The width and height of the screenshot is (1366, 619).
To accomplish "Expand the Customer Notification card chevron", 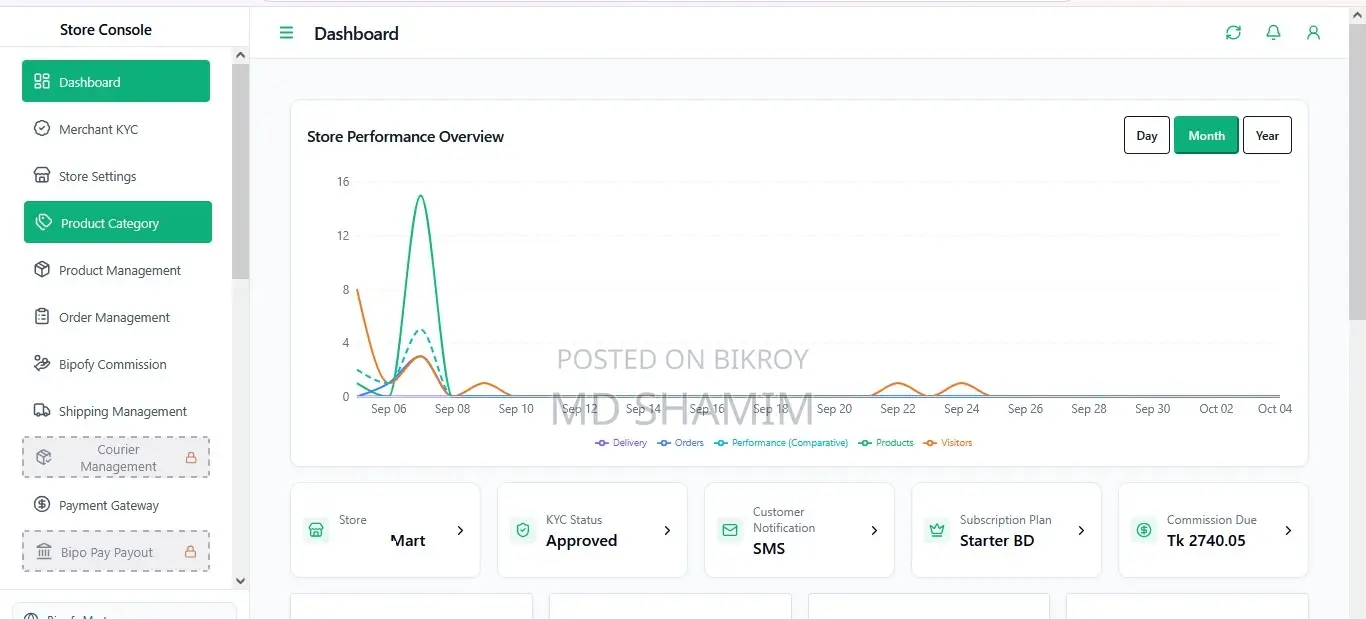I will 874,530.
